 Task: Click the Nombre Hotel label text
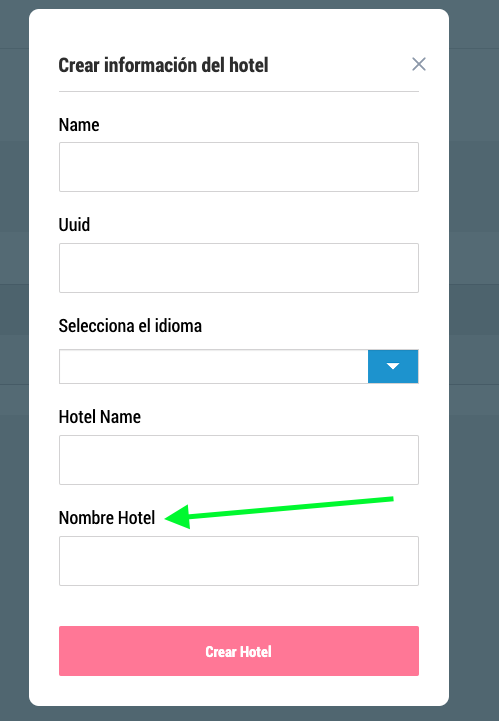107,518
